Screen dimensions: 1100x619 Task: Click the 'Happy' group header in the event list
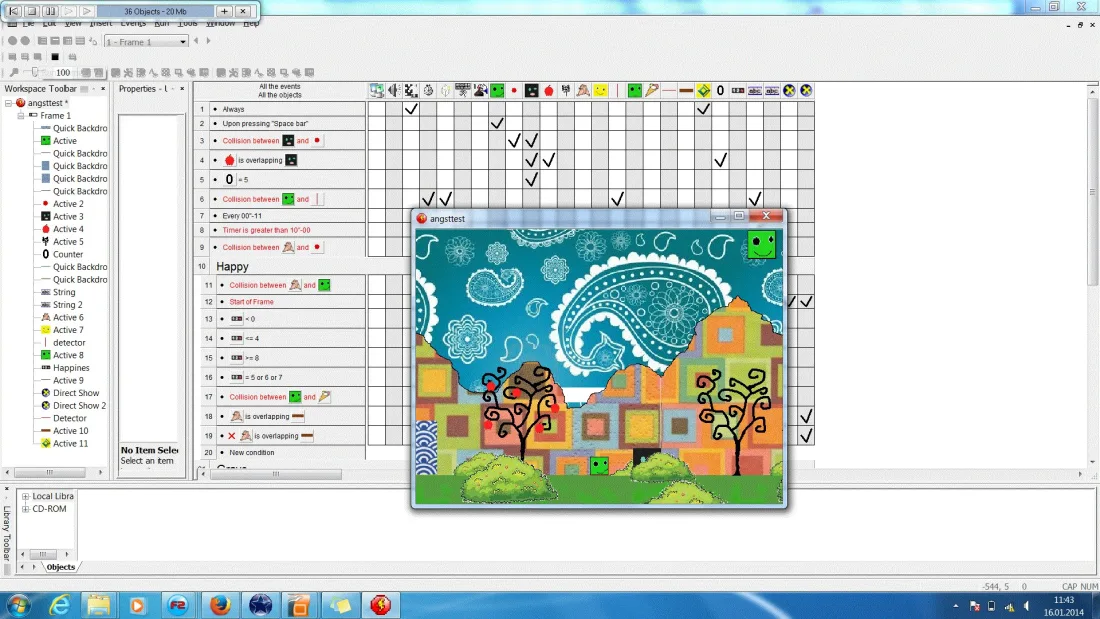(232, 267)
